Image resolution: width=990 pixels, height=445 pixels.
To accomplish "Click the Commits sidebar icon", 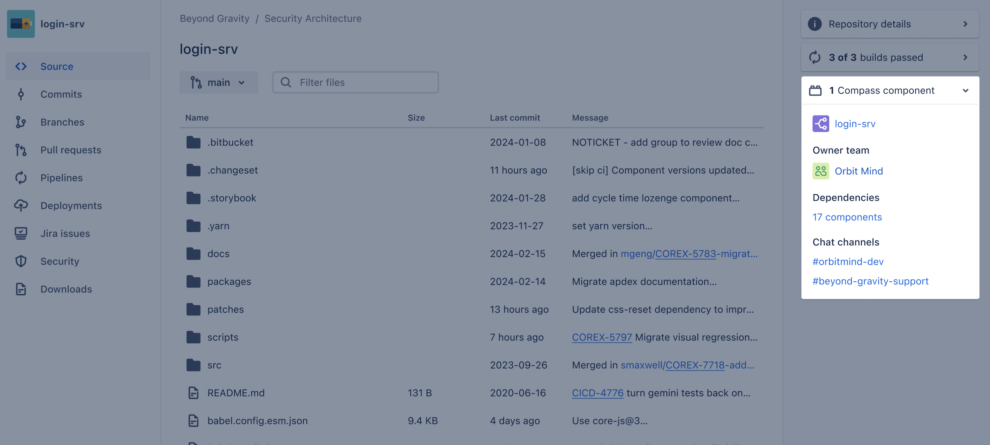I will coord(21,94).
